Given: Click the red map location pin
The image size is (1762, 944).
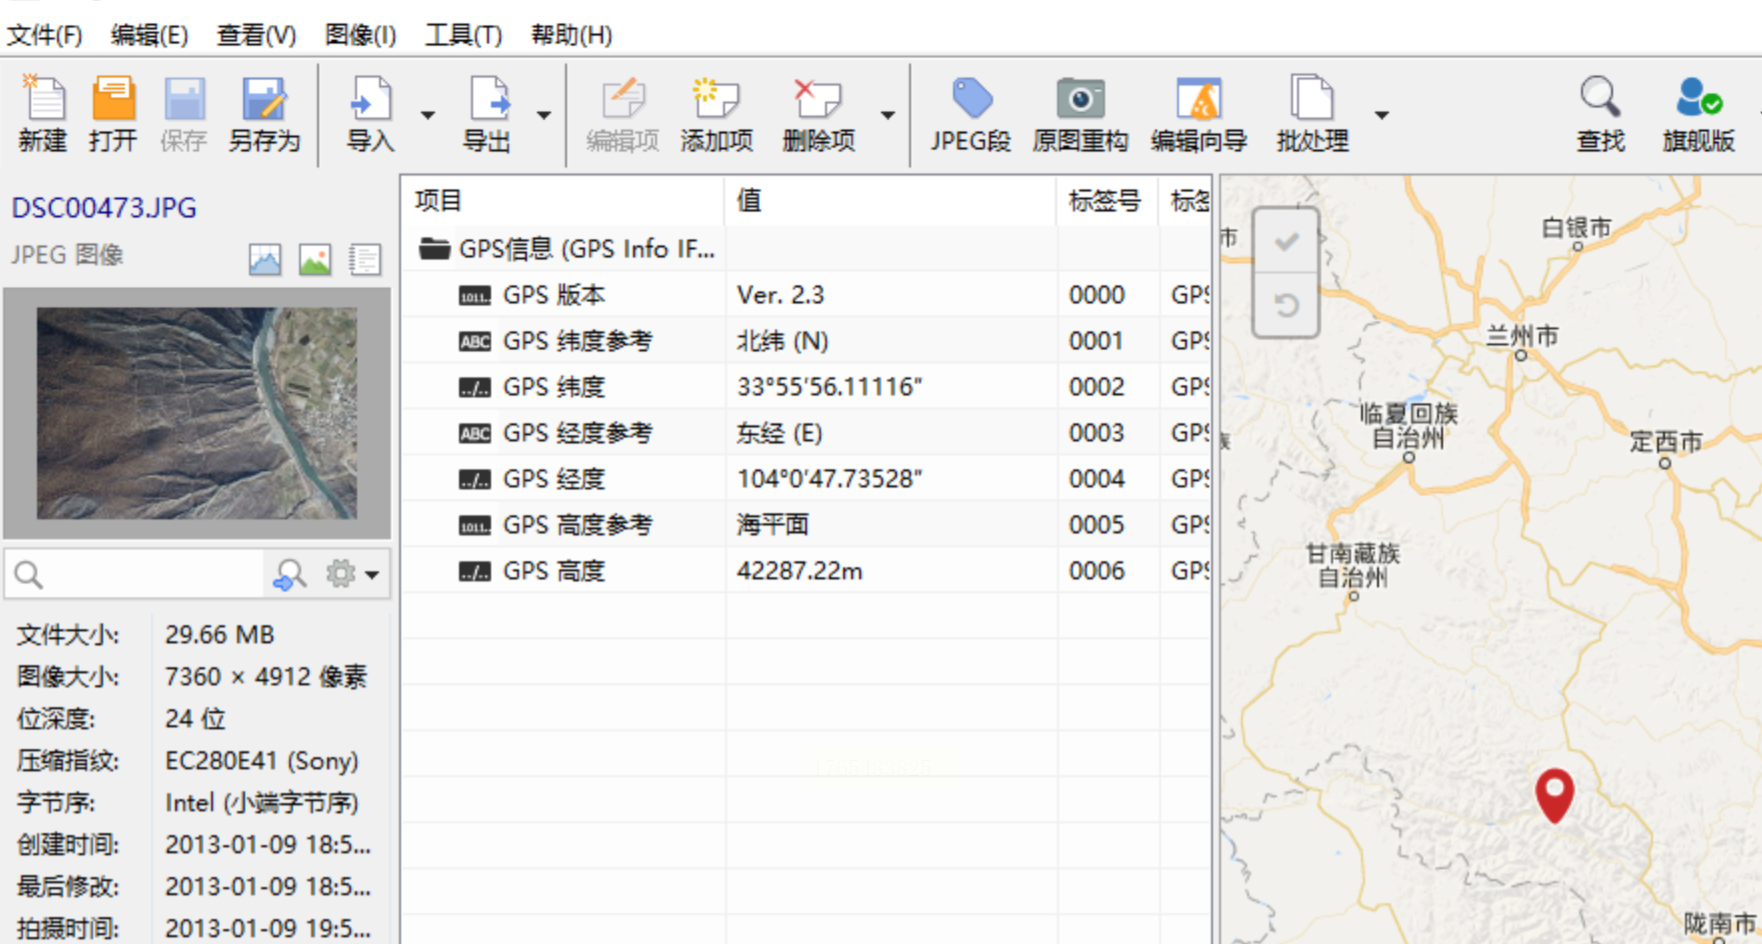Looking at the screenshot, I should 1554,792.
